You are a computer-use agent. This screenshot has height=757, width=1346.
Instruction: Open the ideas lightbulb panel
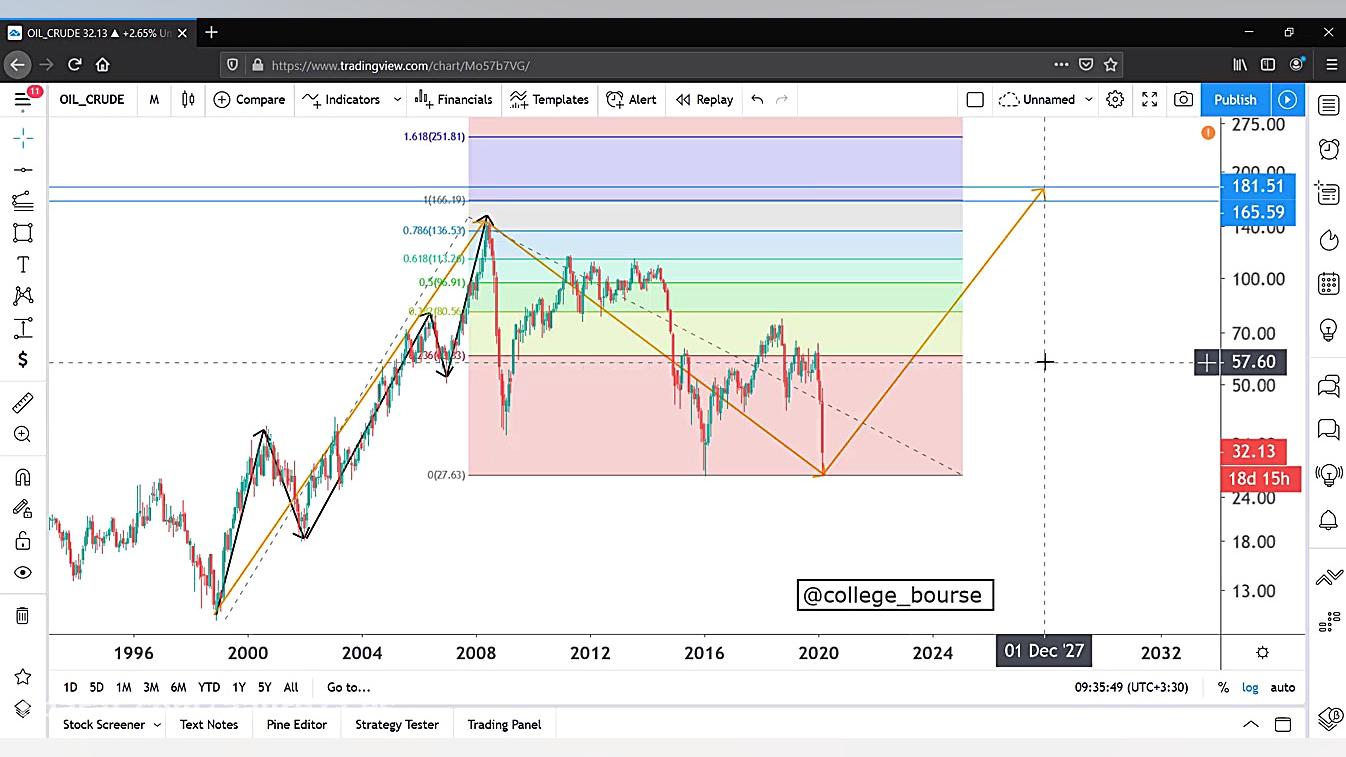click(1328, 329)
